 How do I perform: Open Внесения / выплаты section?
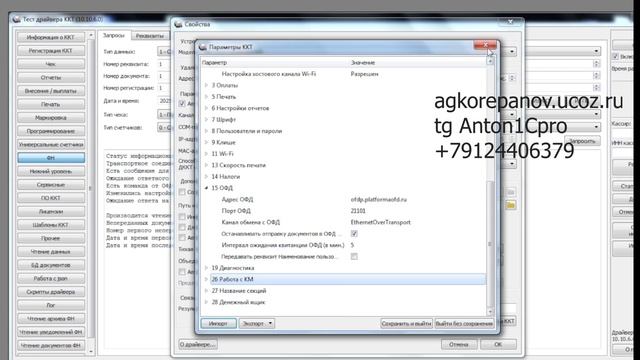point(51,91)
